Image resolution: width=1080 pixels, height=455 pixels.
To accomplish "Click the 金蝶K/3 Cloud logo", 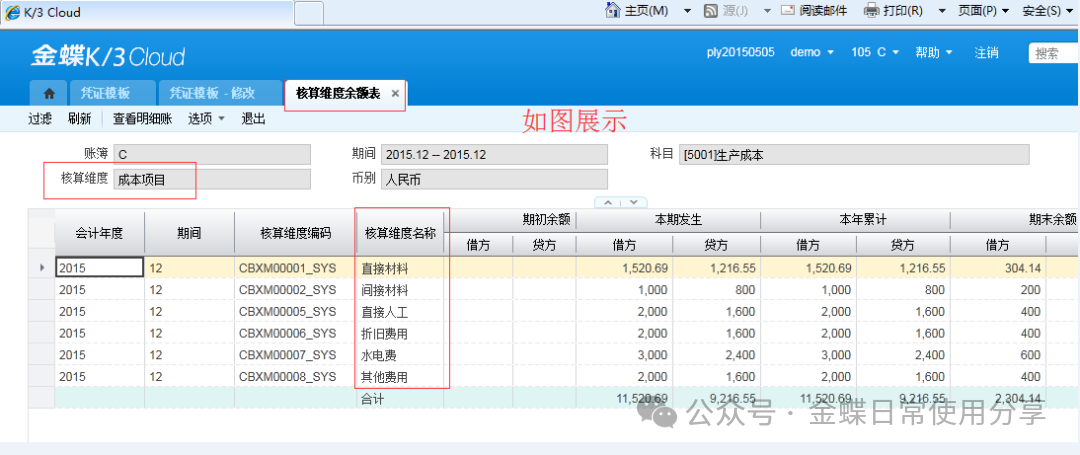I will click(x=108, y=56).
